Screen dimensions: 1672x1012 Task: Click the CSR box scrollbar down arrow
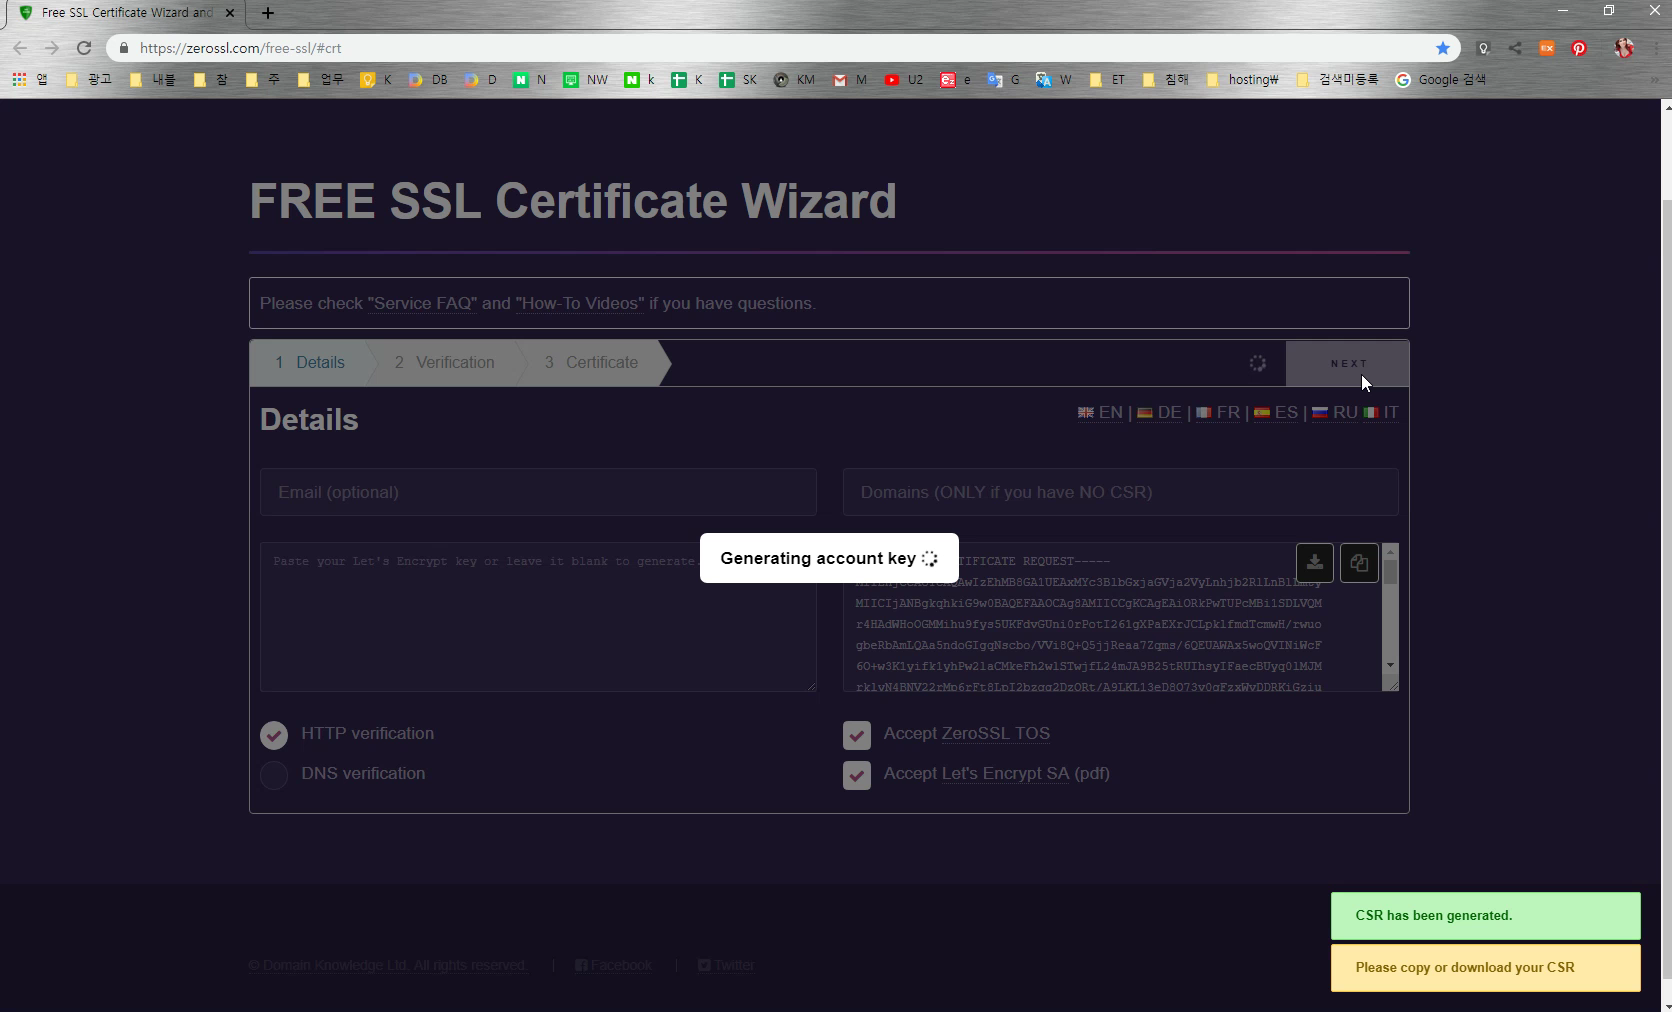1390,665
